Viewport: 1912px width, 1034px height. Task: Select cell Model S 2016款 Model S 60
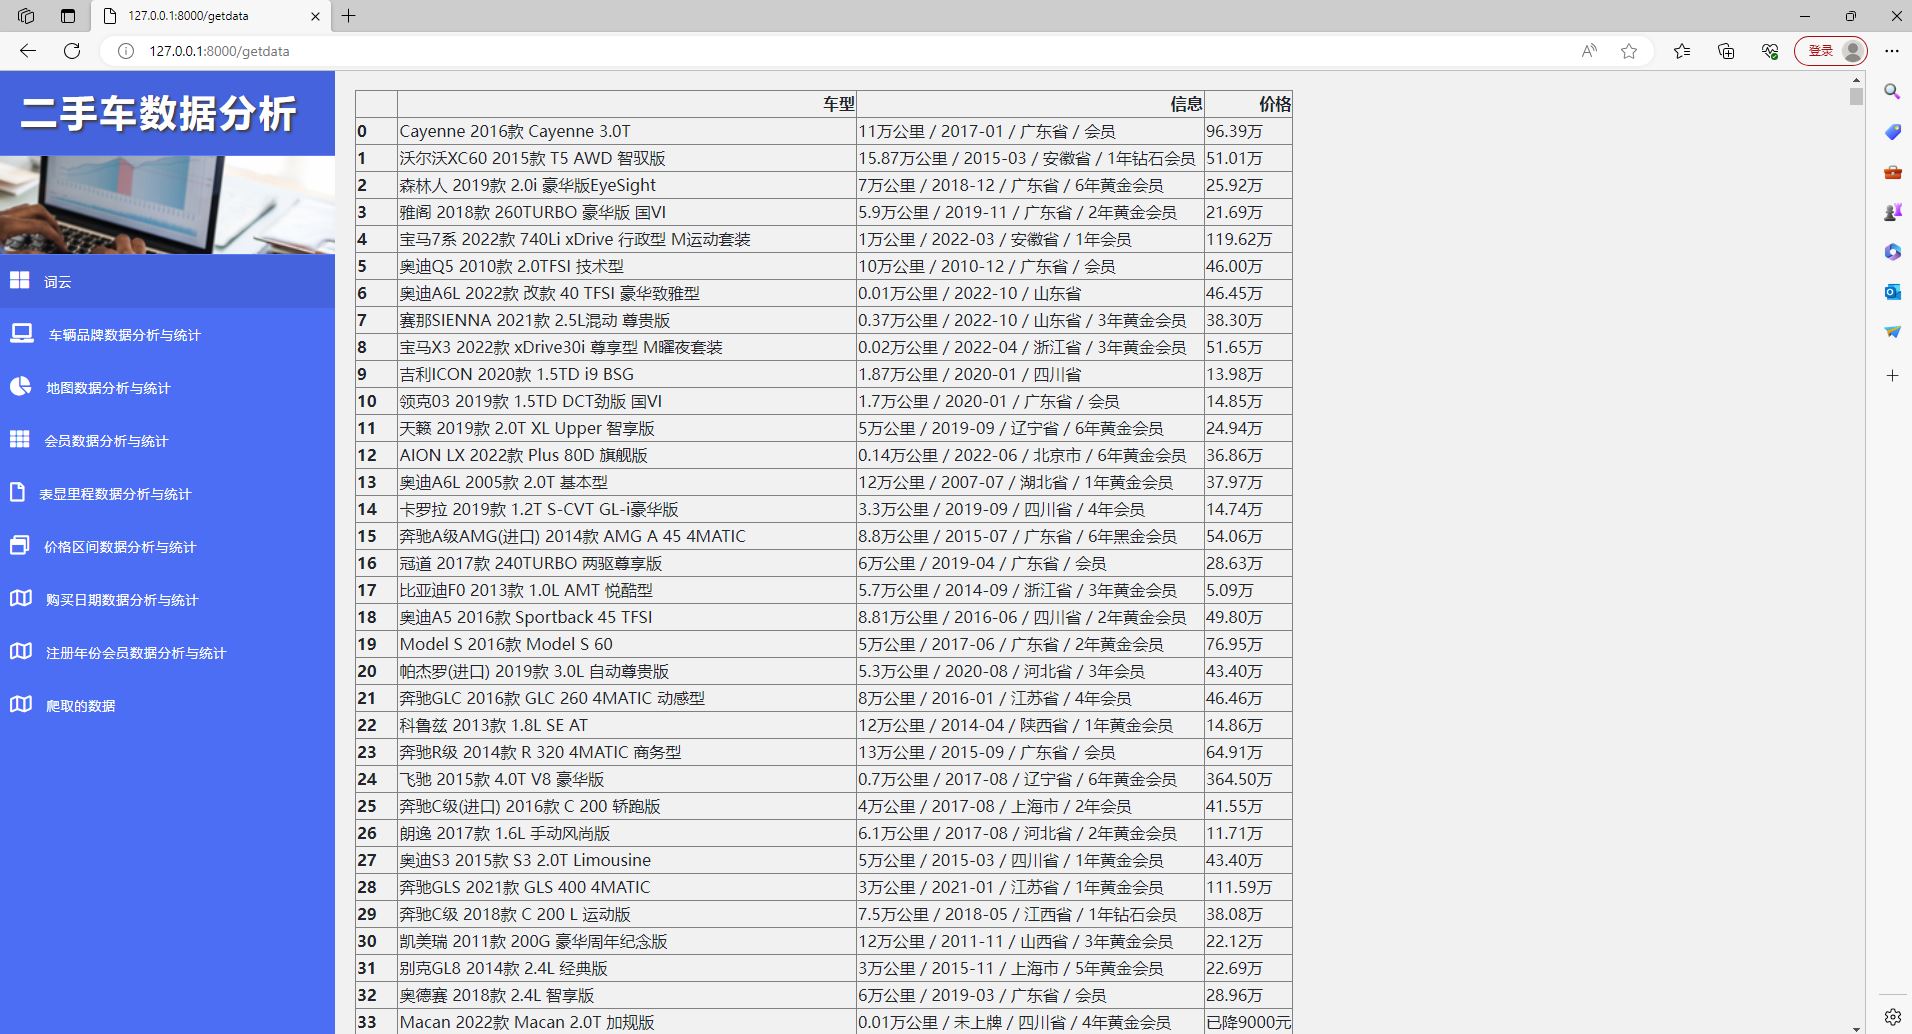pos(627,644)
